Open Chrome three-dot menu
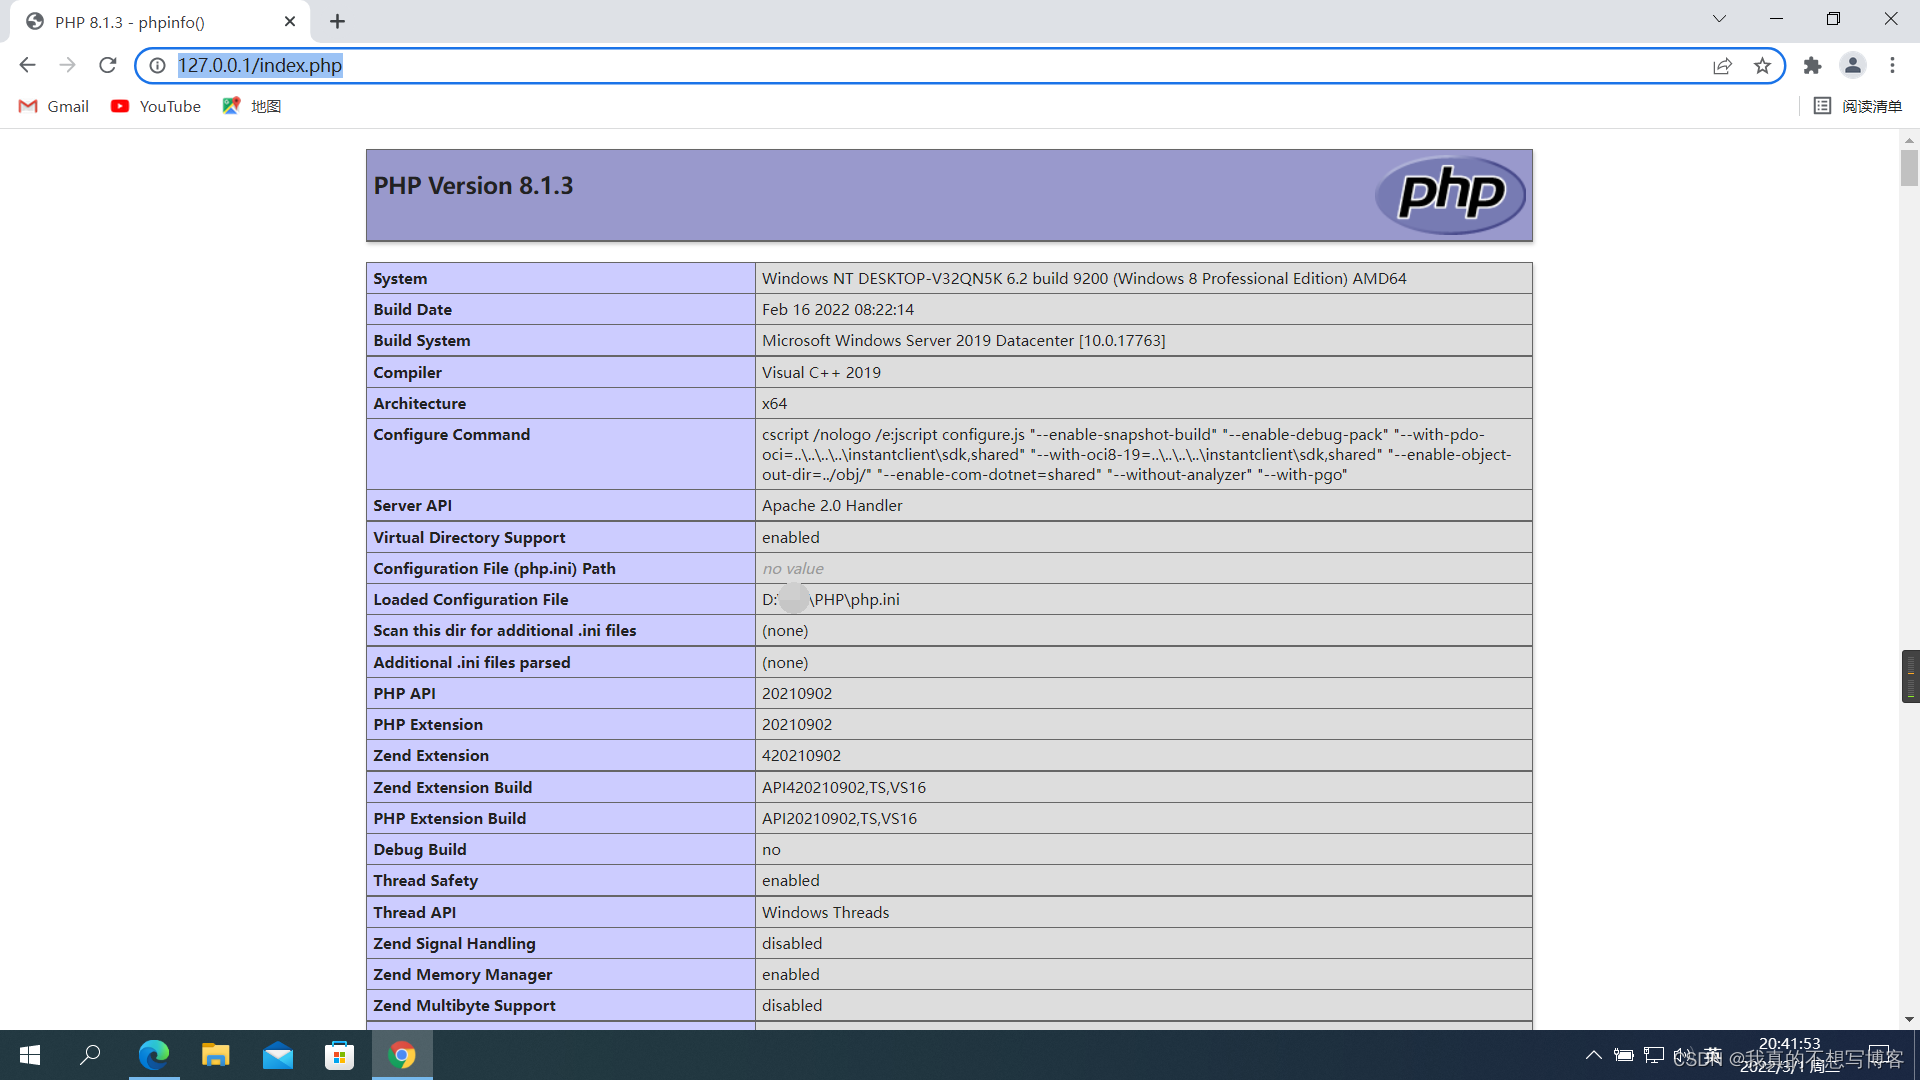This screenshot has height=1080, width=1920. pyautogui.click(x=1892, y=65)
